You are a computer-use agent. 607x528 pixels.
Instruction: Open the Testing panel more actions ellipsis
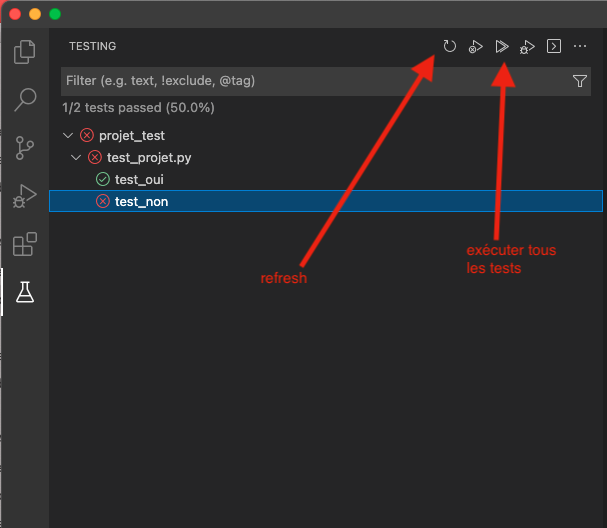(x=580, y=46)
